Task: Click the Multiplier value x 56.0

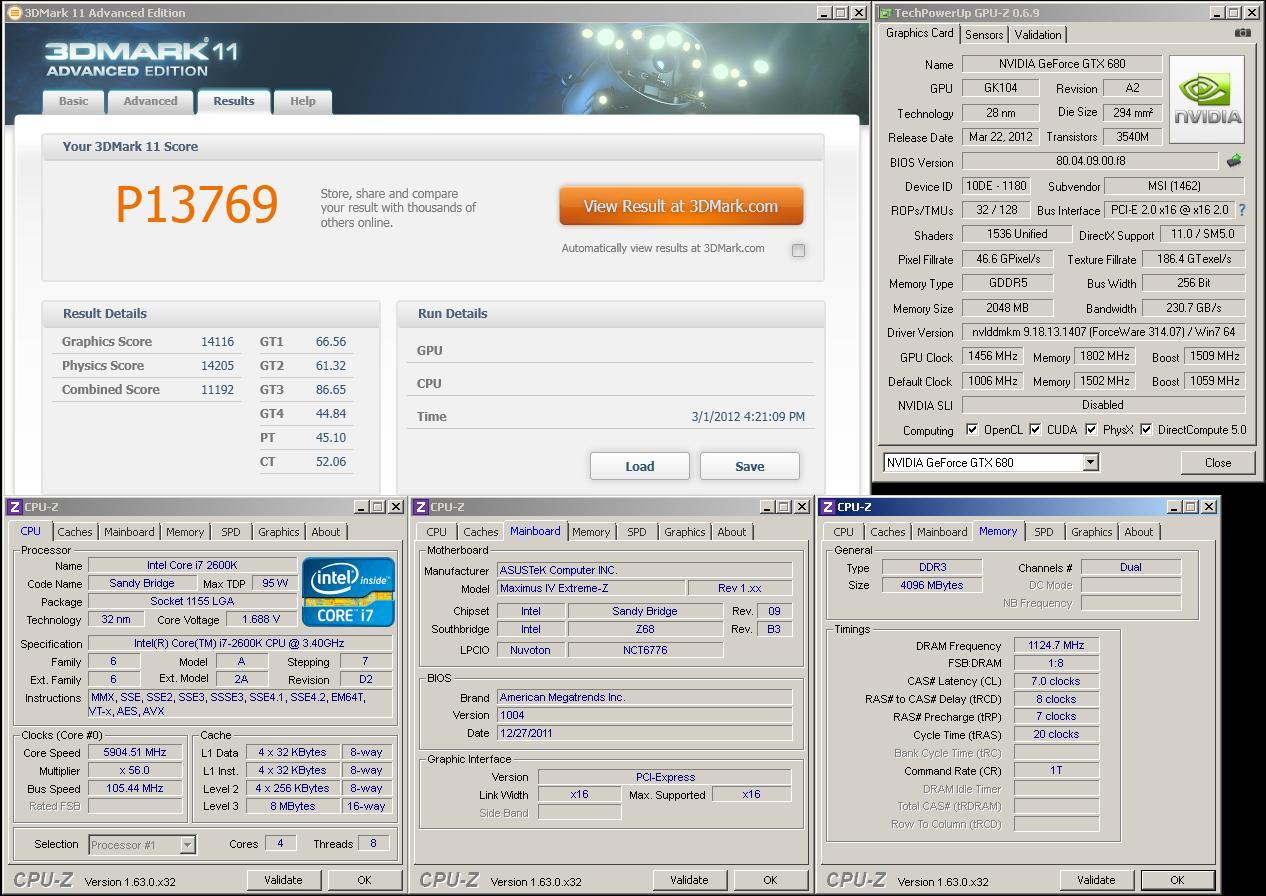Action: pyautogui.click(x=135, y=770)
